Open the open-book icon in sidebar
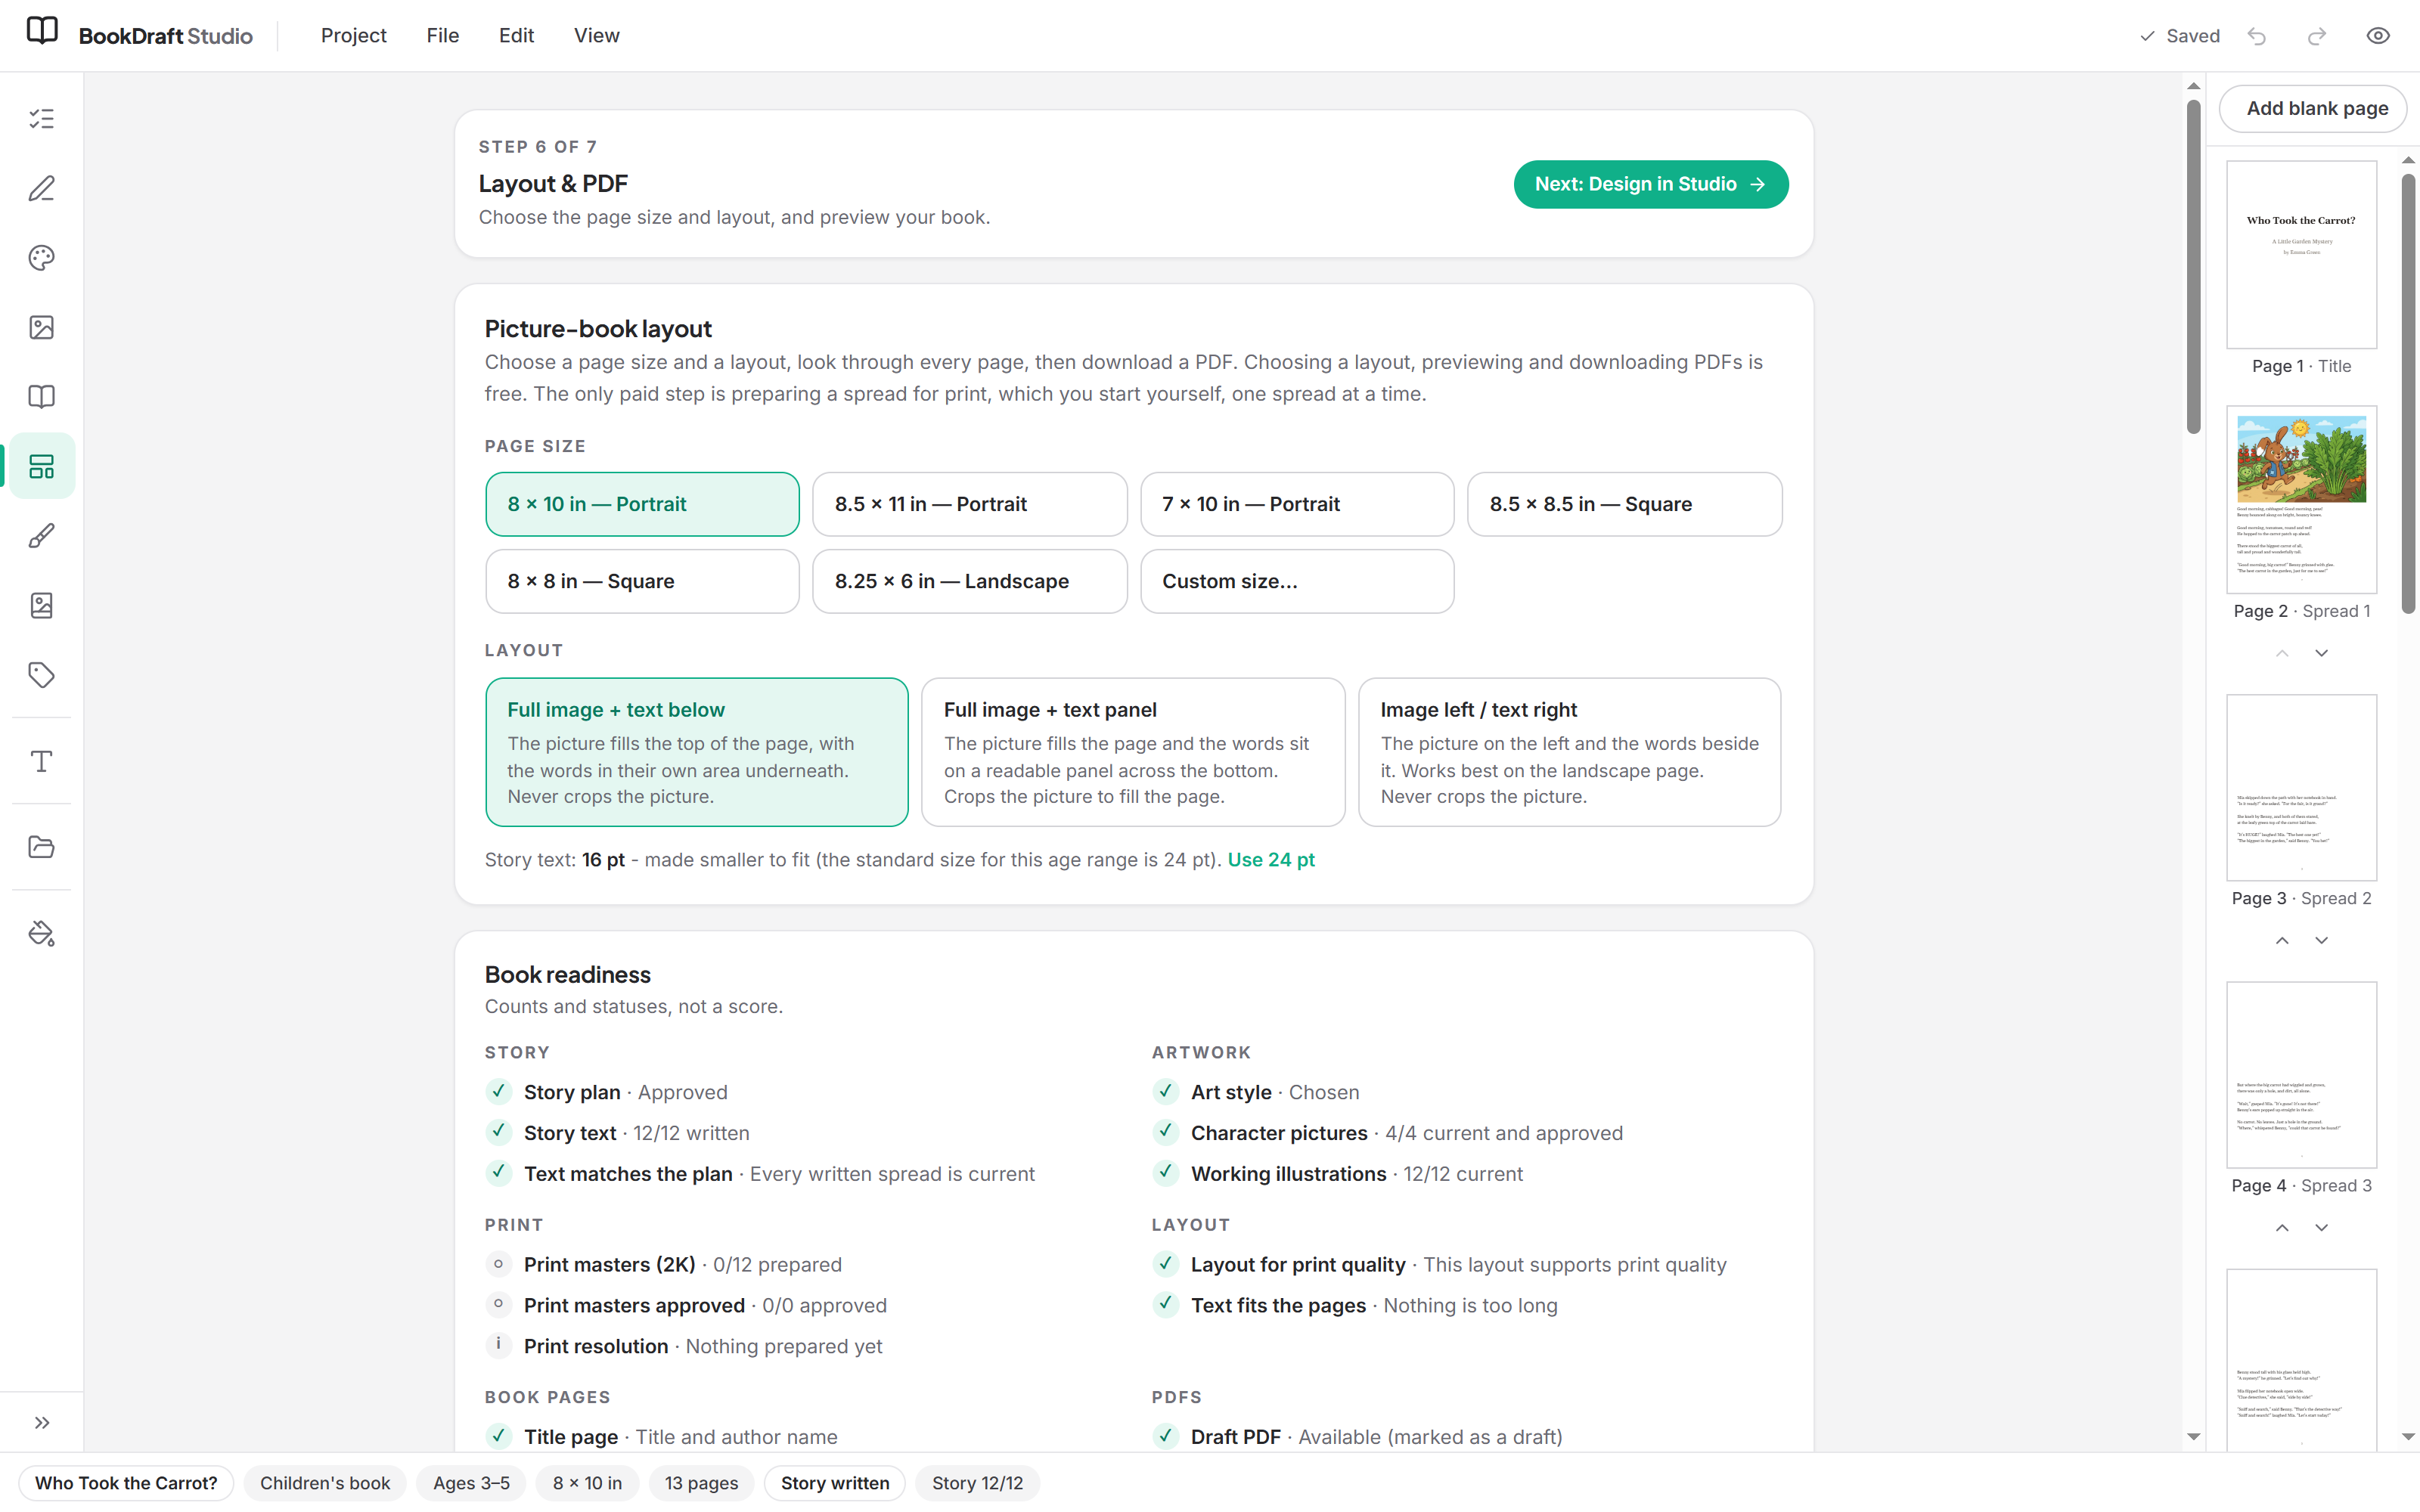The height and width of the screenshot is (1512, 2420). (x=41, y=397)
